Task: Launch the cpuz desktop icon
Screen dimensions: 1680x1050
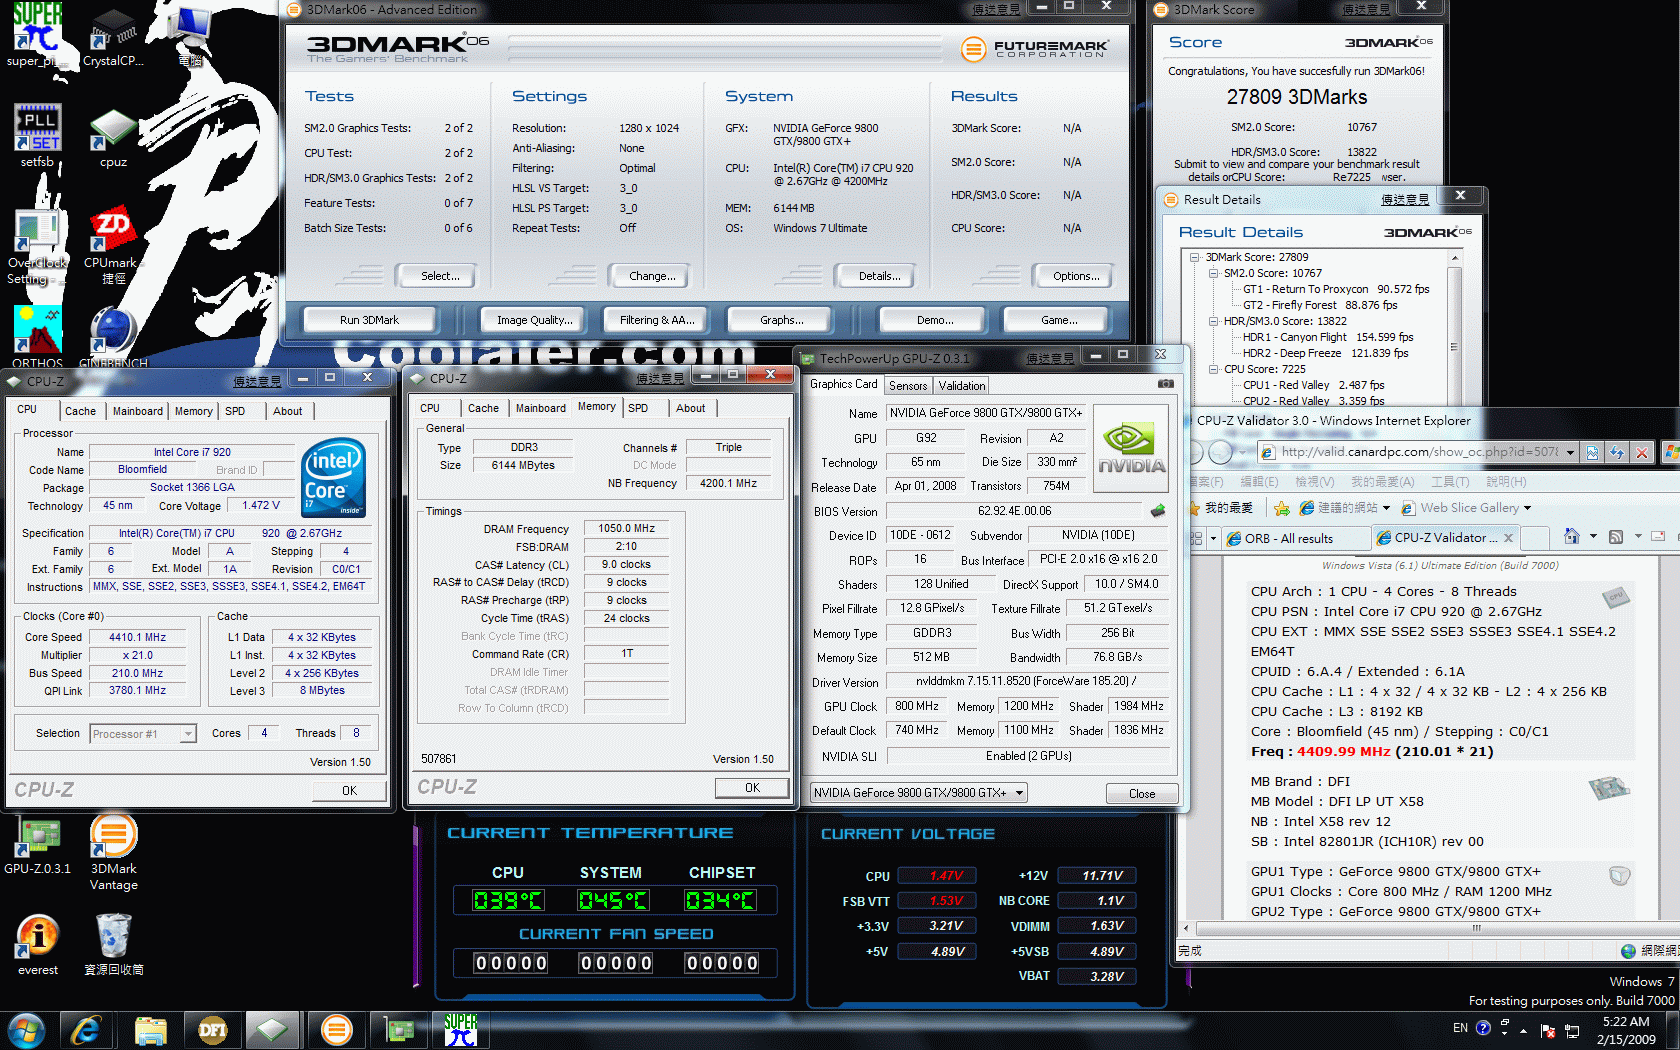Action: pos(113,138)
